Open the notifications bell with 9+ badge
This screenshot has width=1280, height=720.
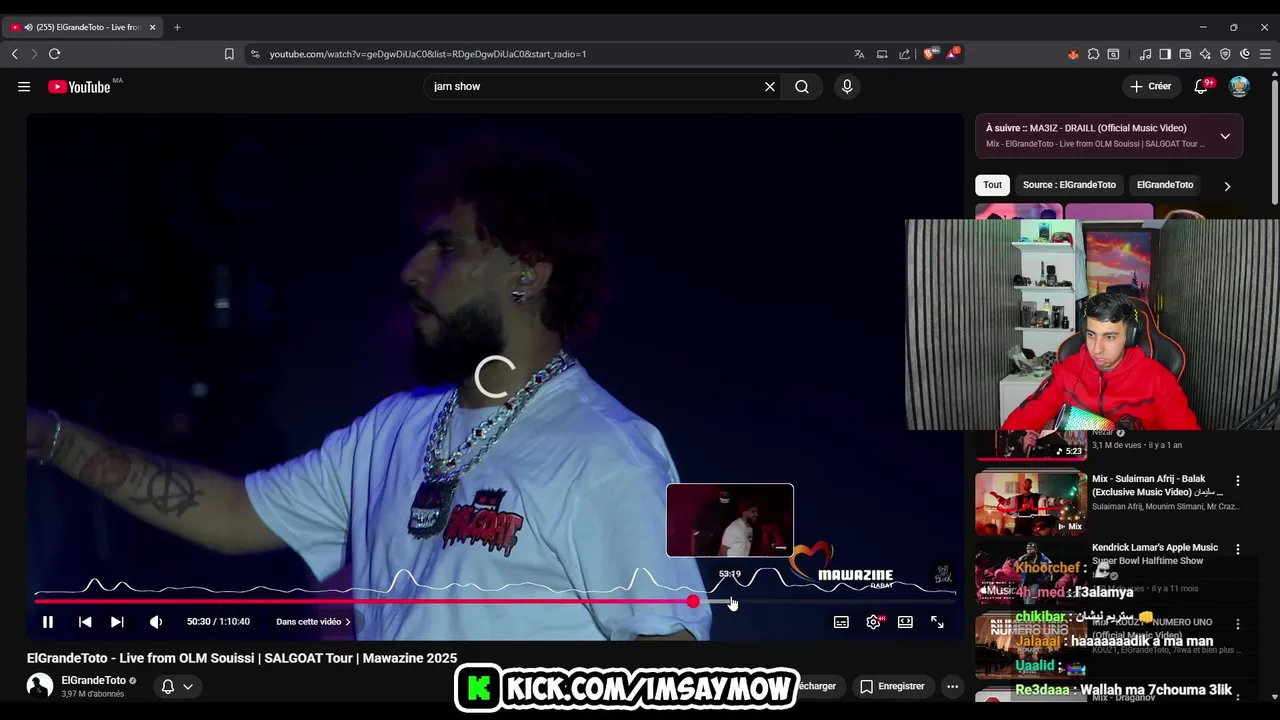pos(1203,87)
